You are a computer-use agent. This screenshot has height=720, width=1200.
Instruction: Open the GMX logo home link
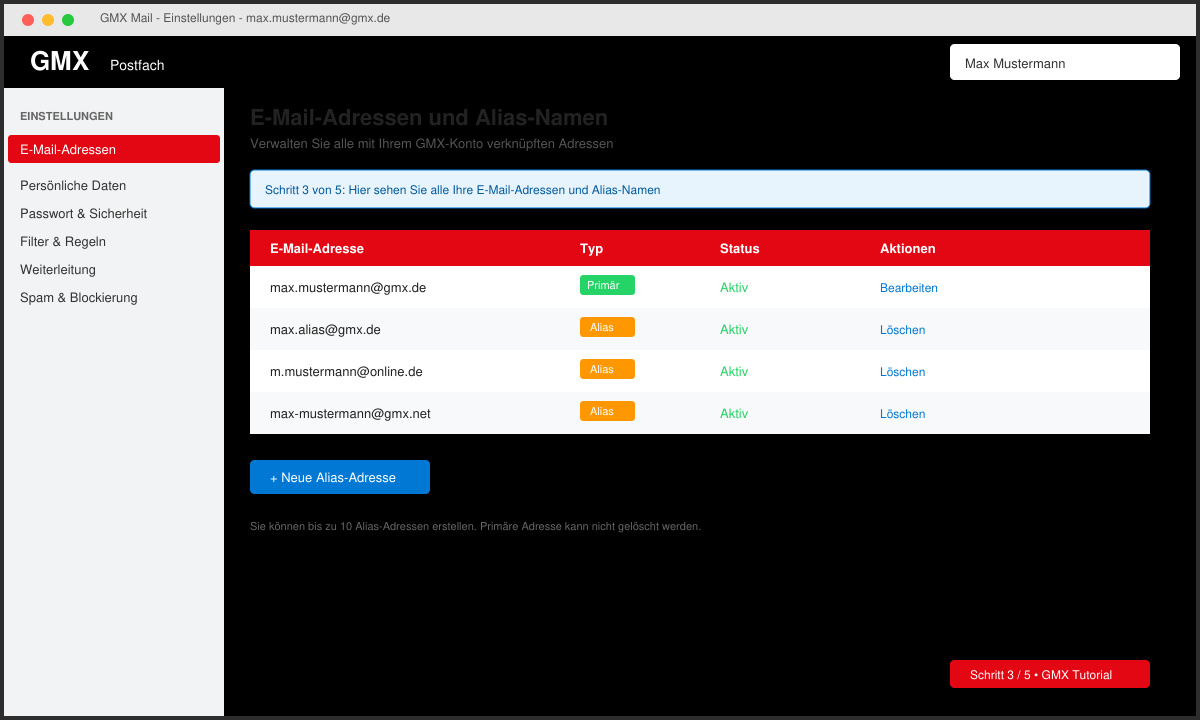(x=59, y=62)
